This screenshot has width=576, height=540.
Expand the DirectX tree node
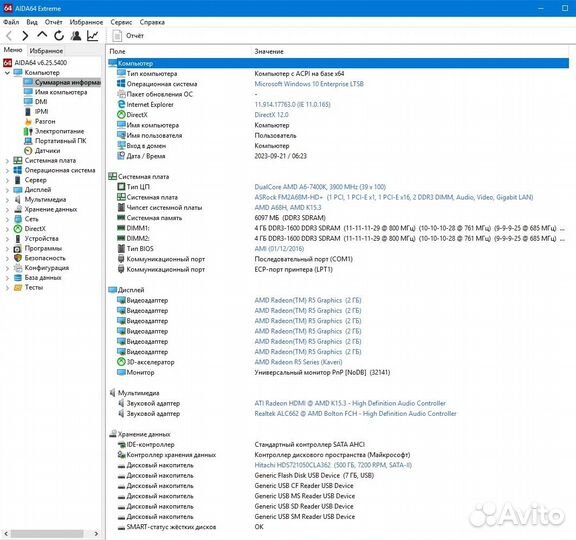[x=7, y=229]
